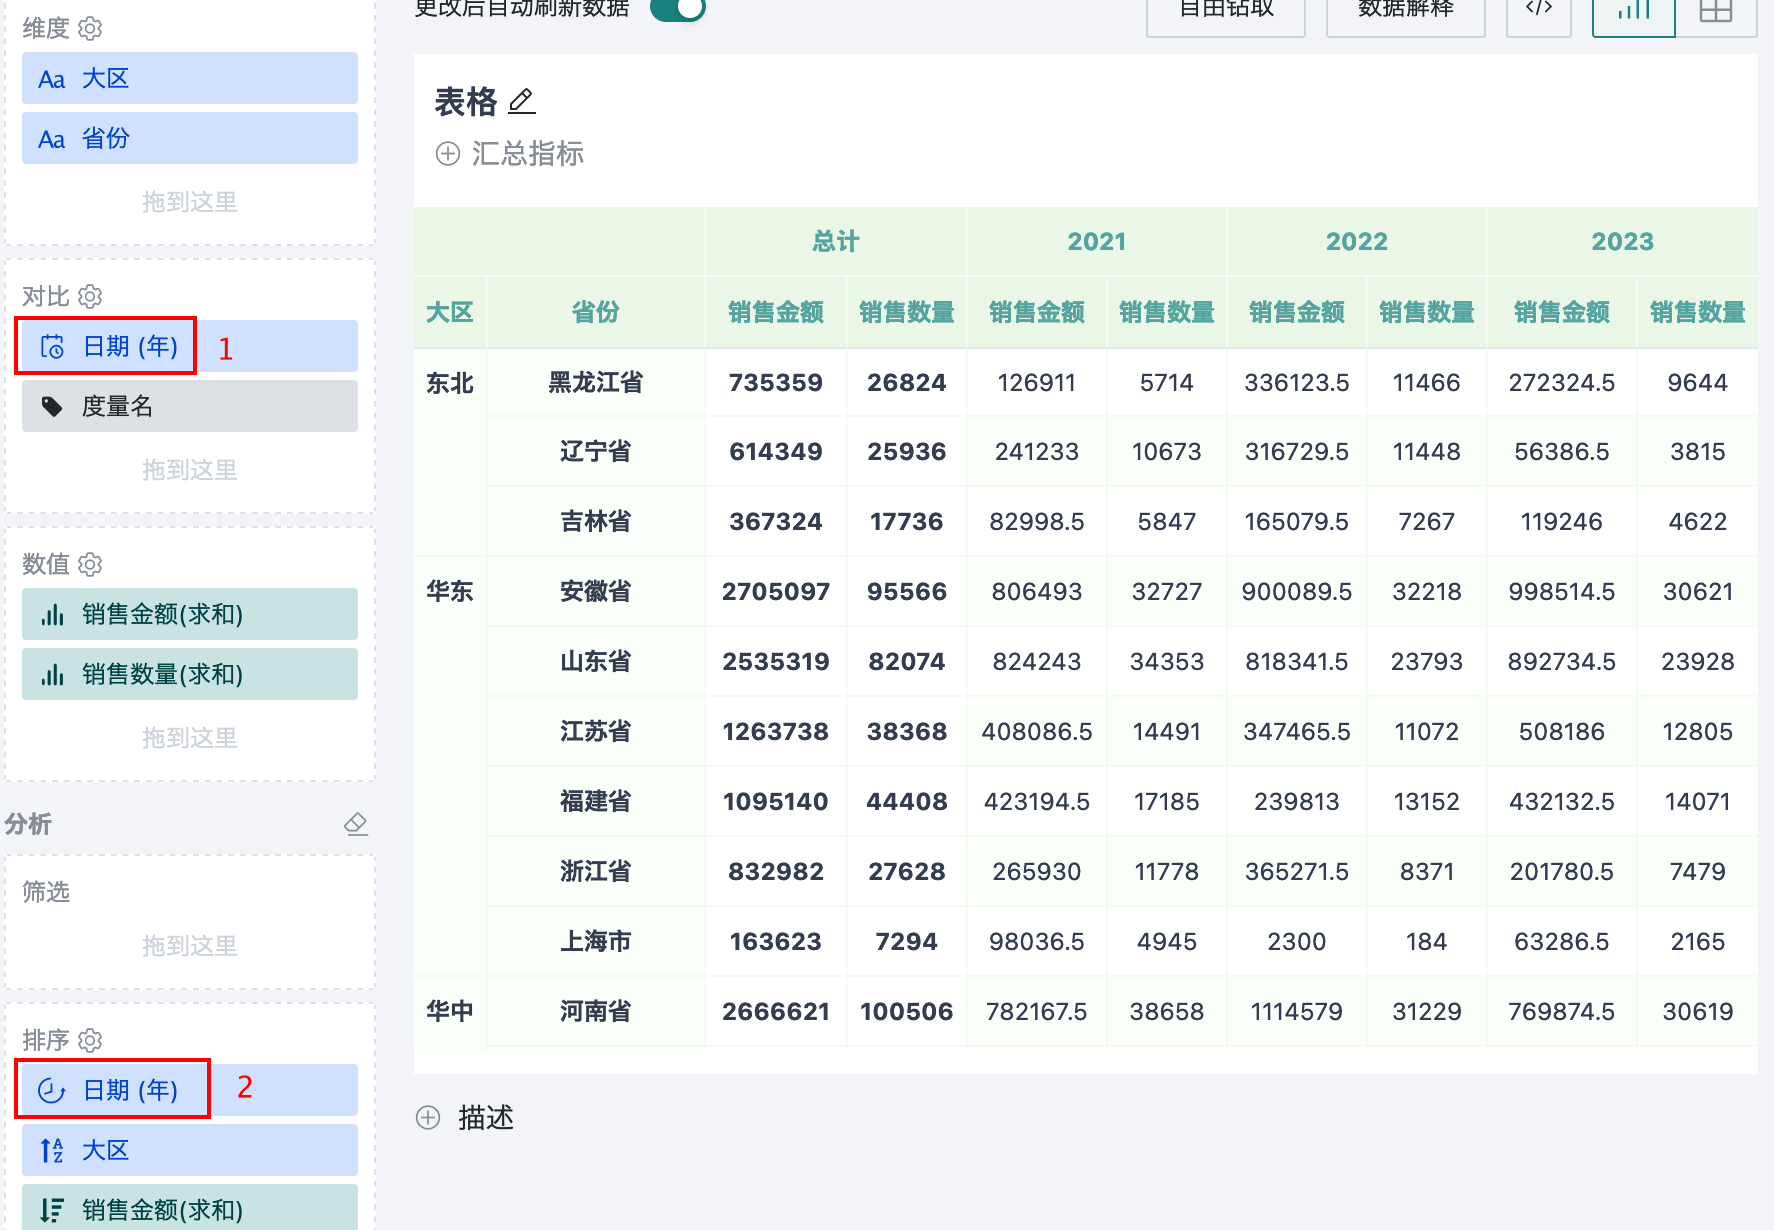The image size is (1774, 1230).
Task: Click 销售金额 header under 总计
Action: [x=776, y=312]
